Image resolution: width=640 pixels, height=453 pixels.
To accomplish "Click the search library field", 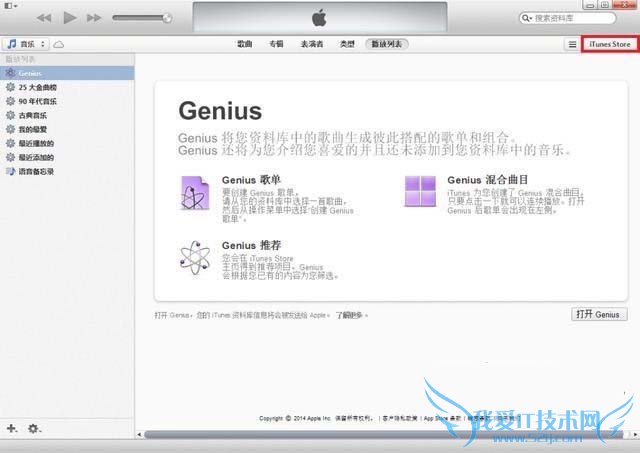I will point(568,18).
